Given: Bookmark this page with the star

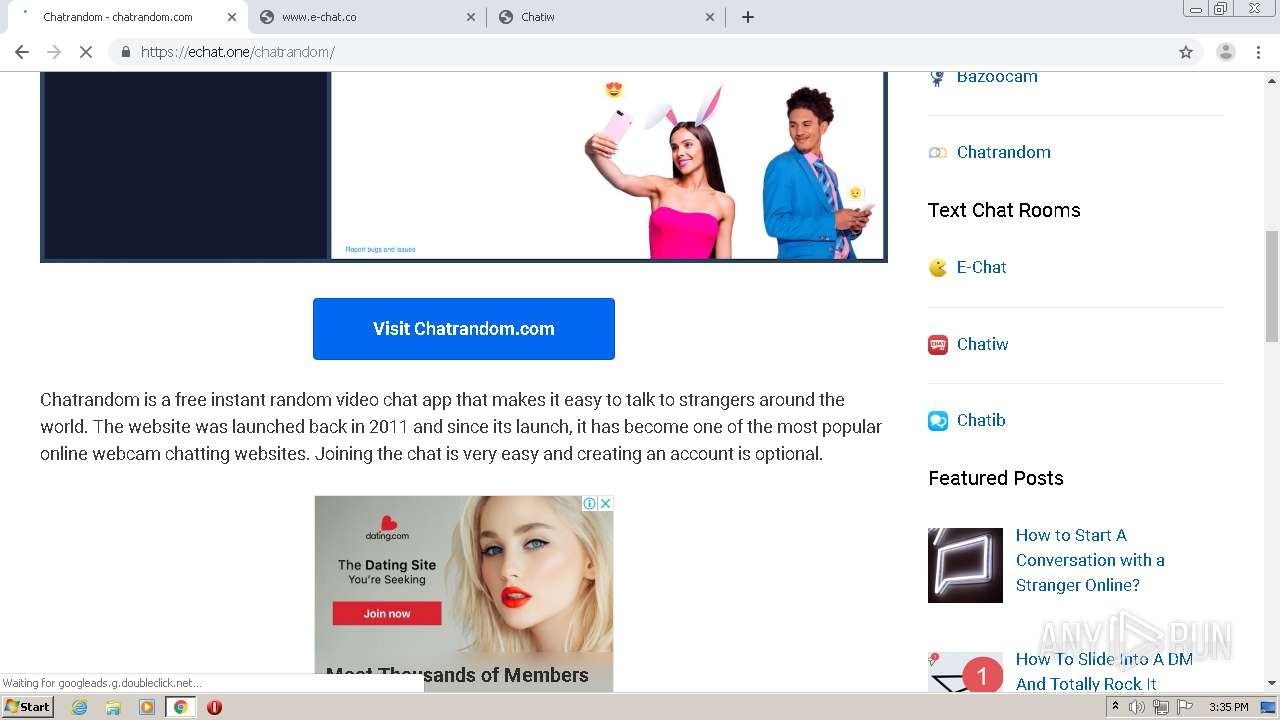Looking at the screenshot, I should click(x=1186, y=52).
